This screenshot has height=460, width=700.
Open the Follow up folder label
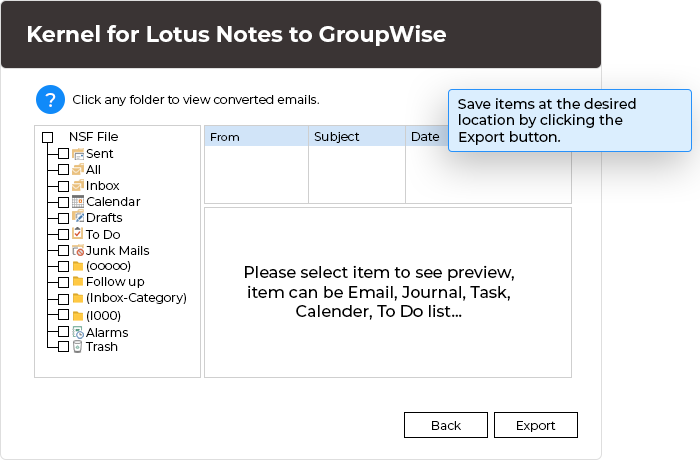click(115, 282)
